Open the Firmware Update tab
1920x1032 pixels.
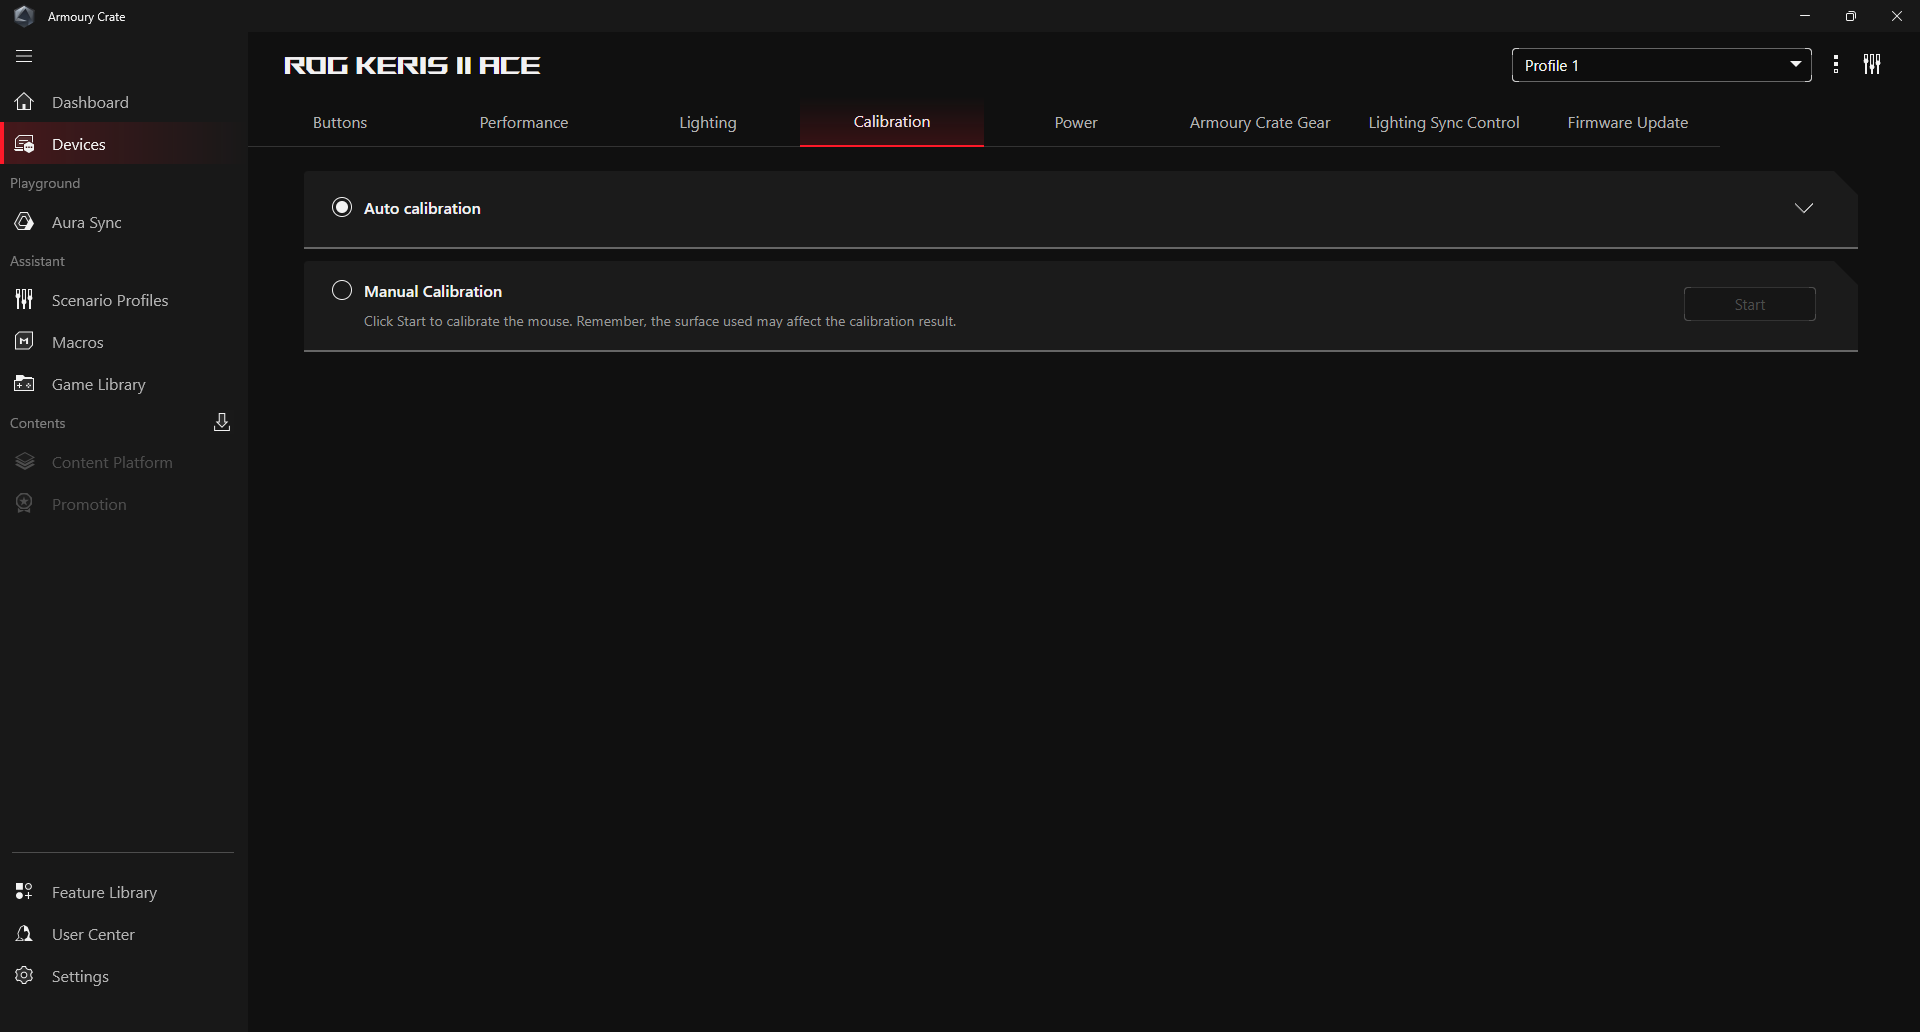click(x=1628, y=123)
